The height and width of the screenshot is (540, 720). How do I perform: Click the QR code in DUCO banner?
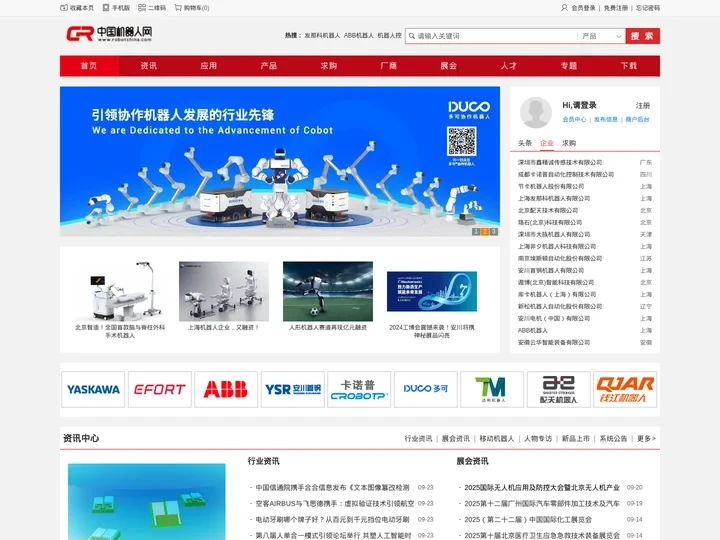pos(461,141)
